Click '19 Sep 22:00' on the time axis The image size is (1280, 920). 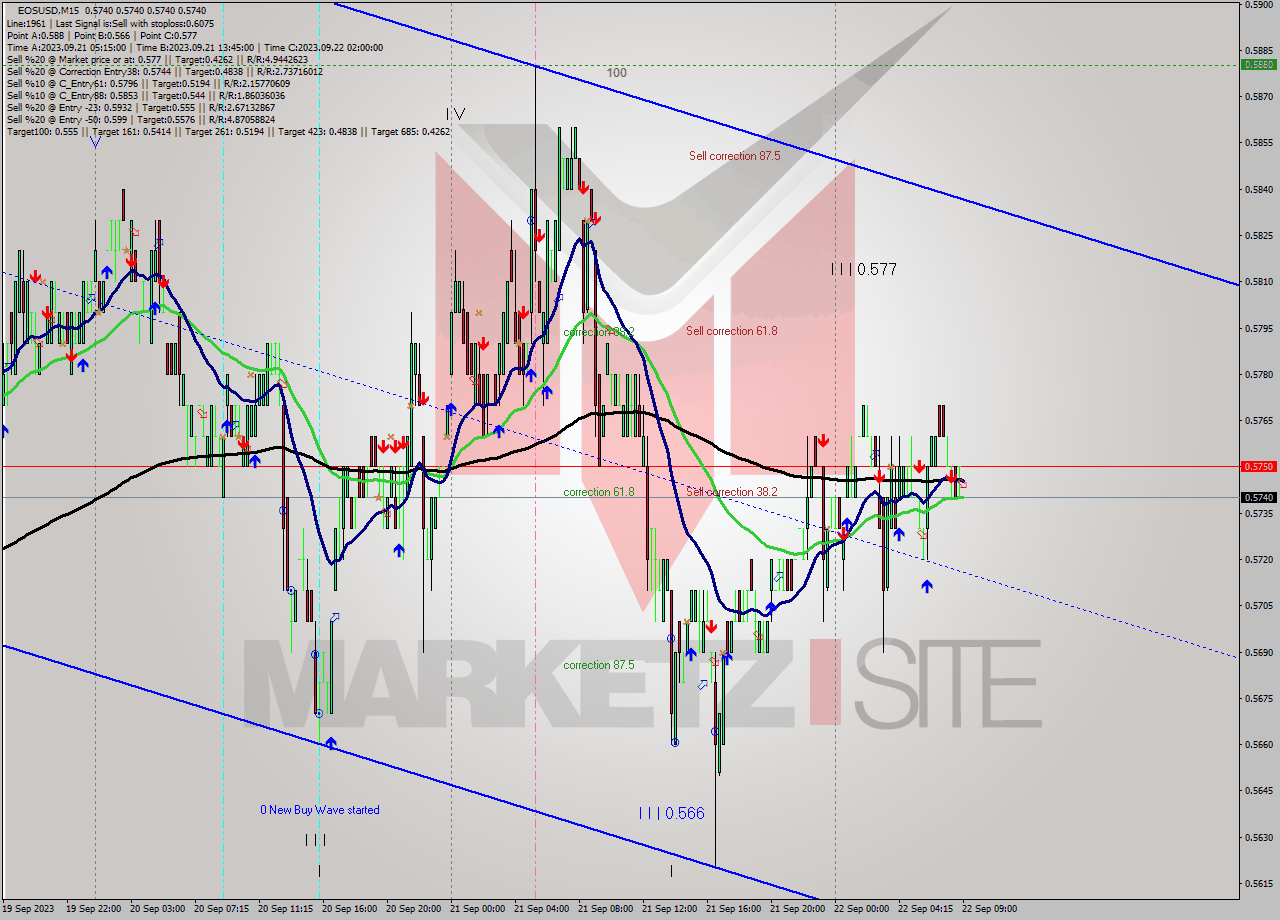[95, 909]
